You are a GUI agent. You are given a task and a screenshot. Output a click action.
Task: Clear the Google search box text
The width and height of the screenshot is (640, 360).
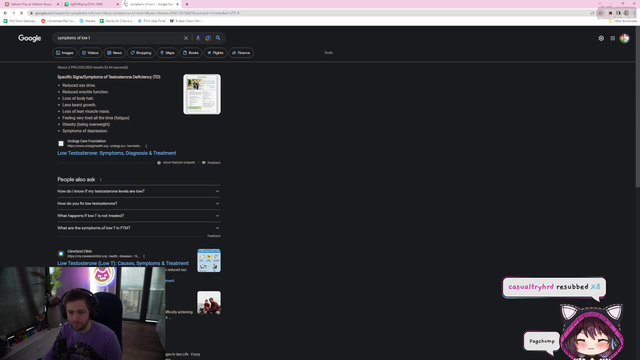[x=186, y=38]
